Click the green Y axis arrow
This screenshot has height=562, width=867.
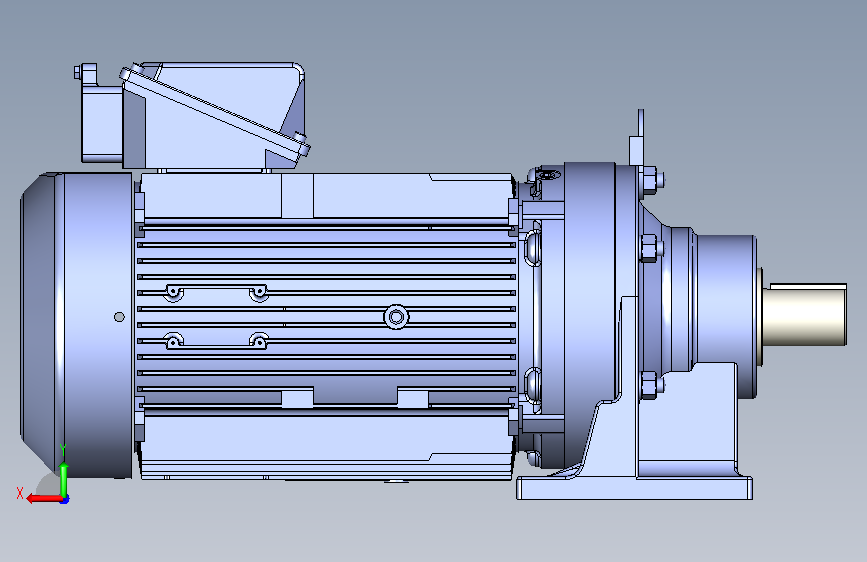tap(64, 479)
